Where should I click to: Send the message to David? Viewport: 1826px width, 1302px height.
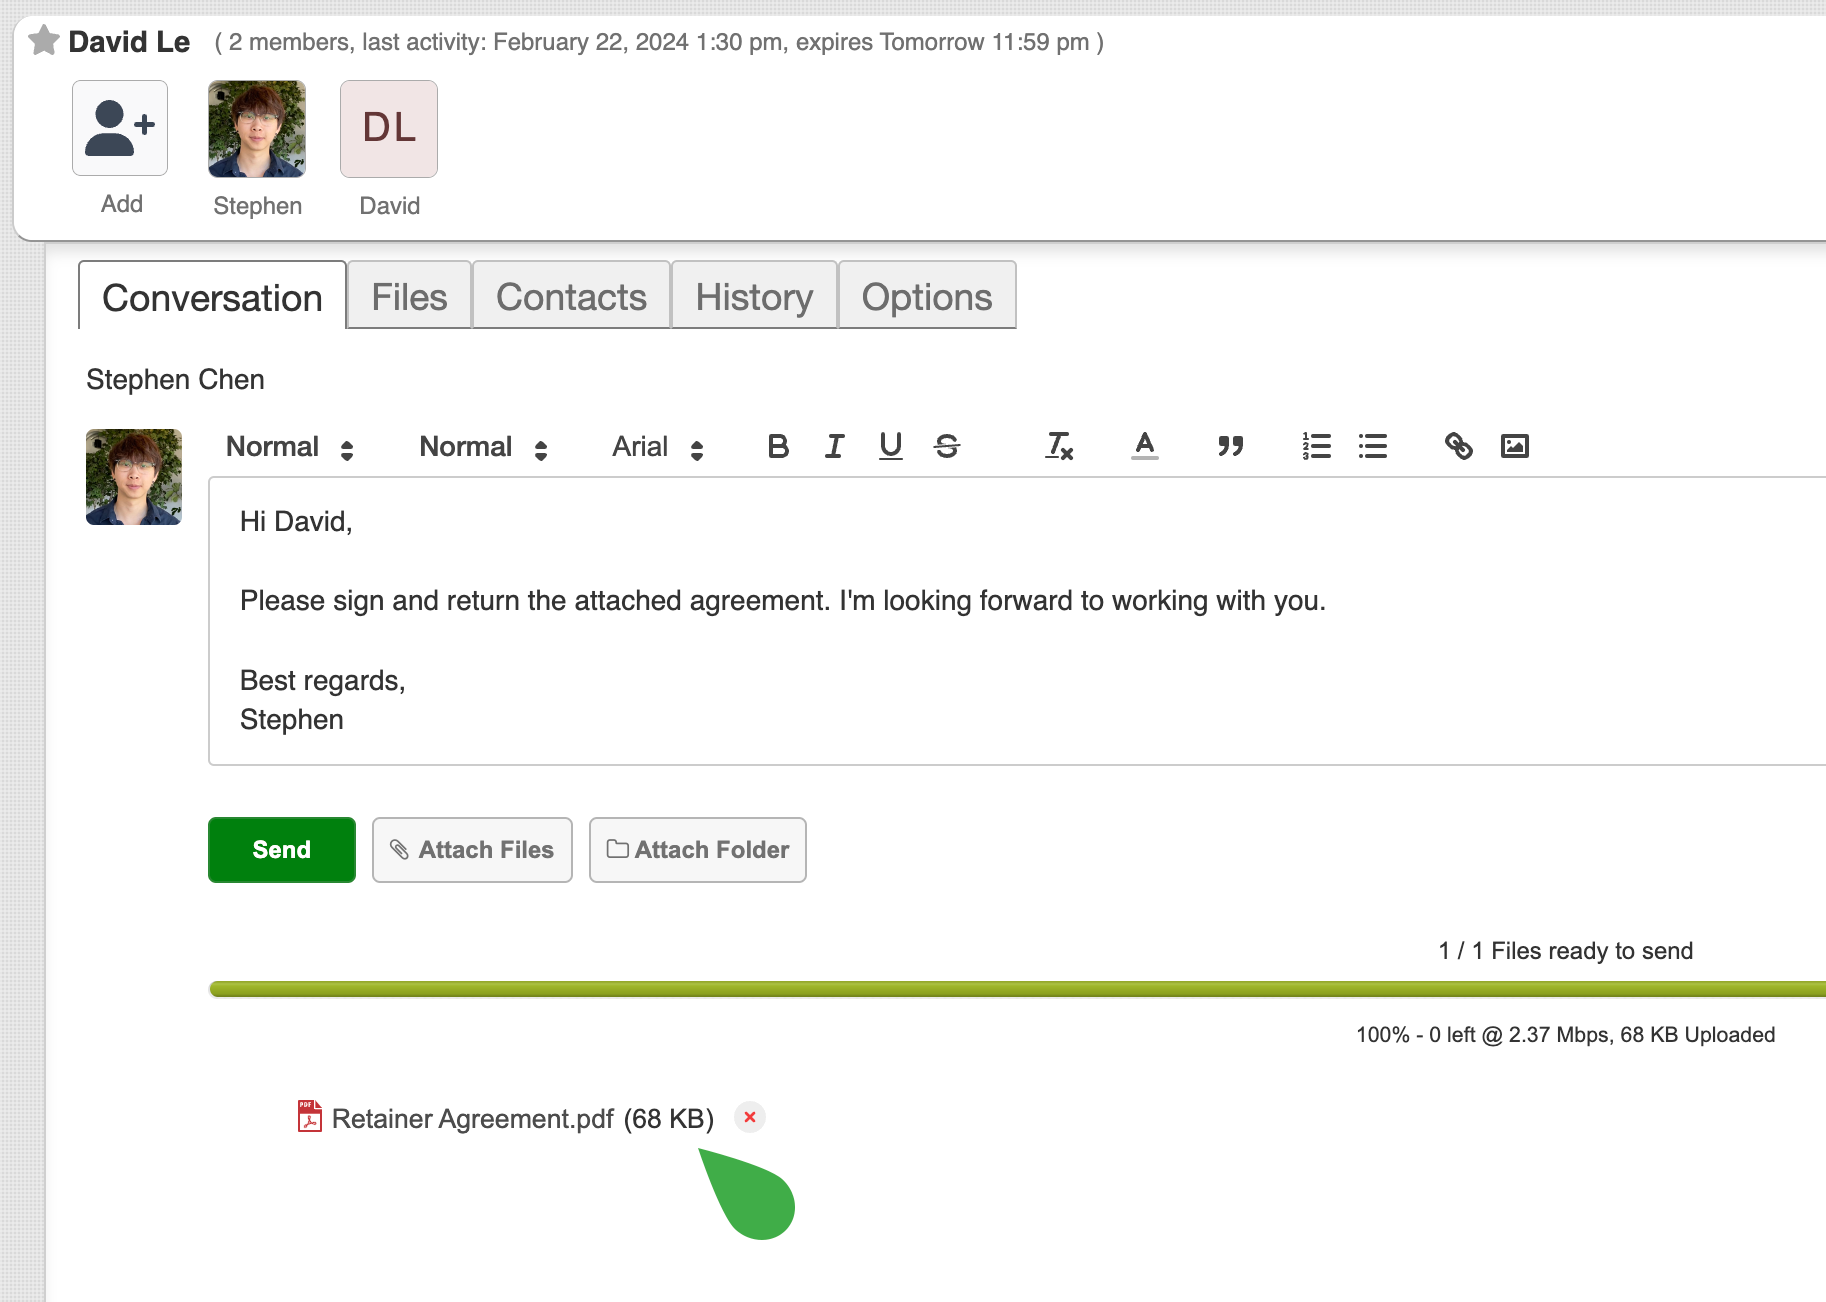(x=281, y=849)
